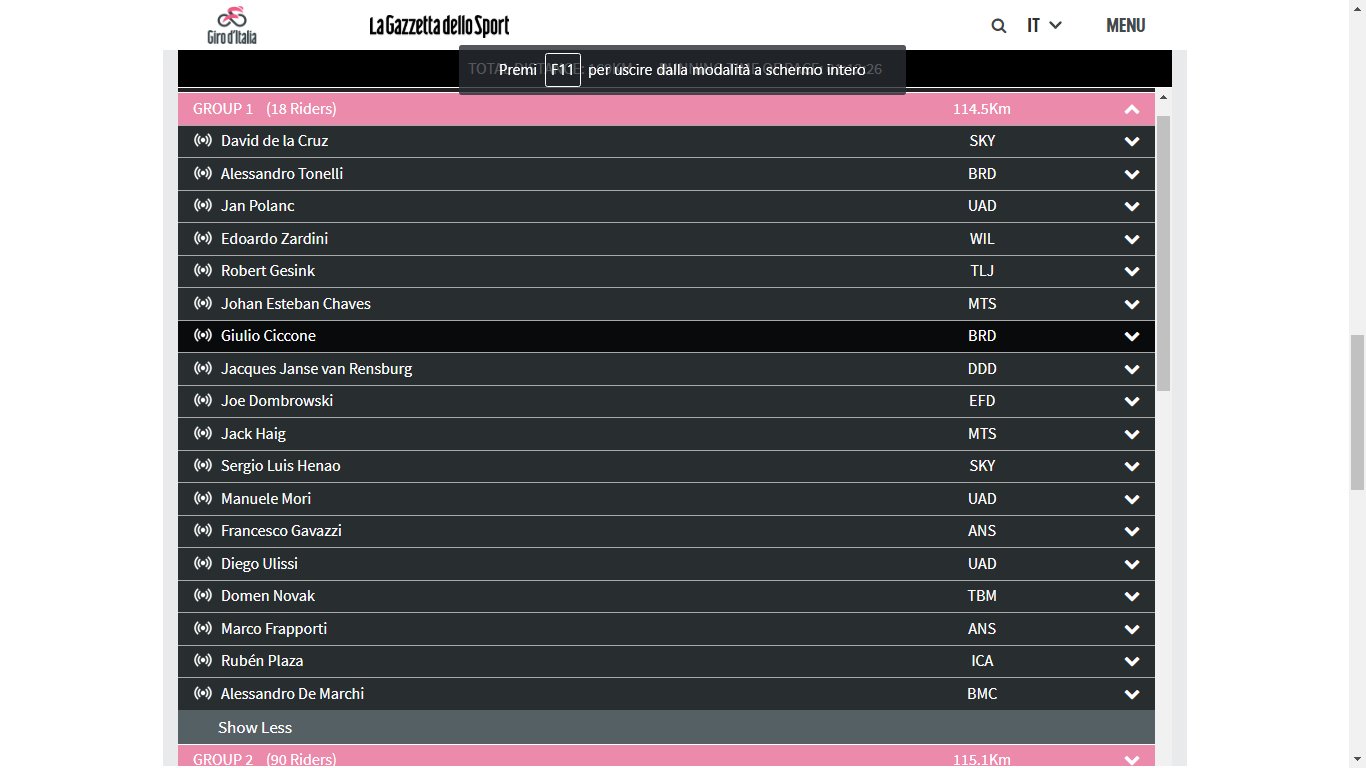Click live signal icon beside Jan Polanc
Screen dimensions: 1366x768
tap(203, 206)
